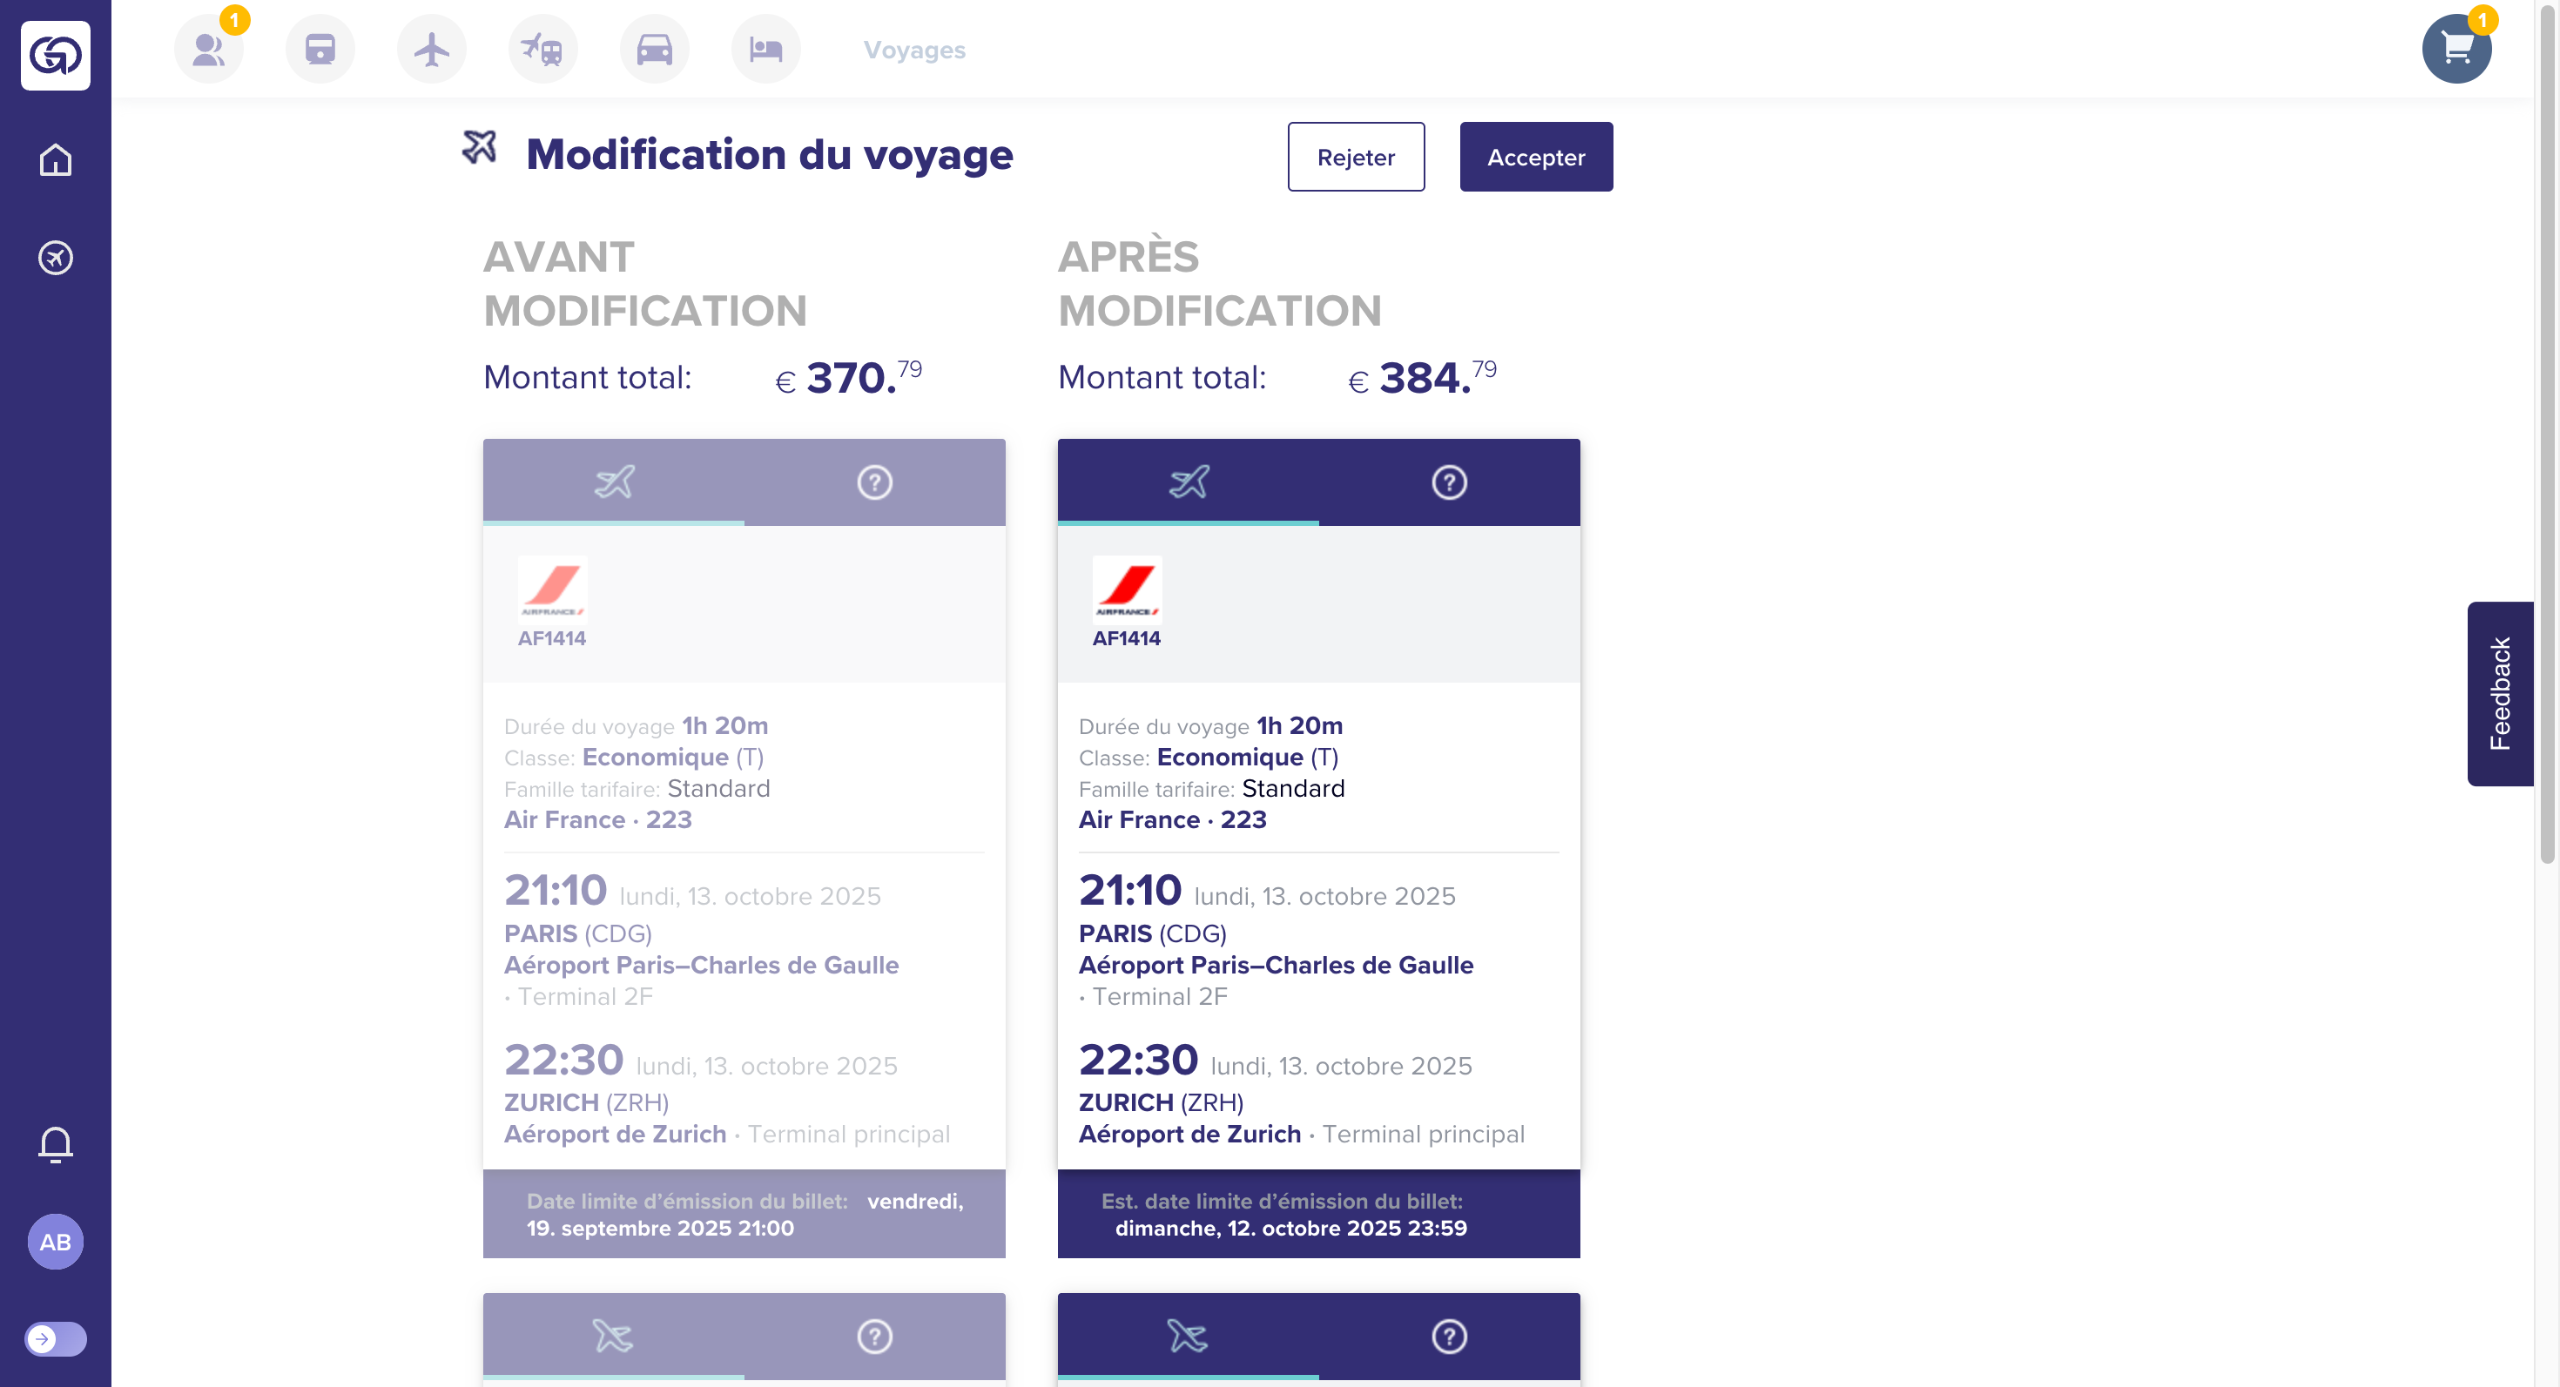This screenshot has width=2560, height=1387.
Task: Open the travelers icon in top bar
Action: point(209,49)
